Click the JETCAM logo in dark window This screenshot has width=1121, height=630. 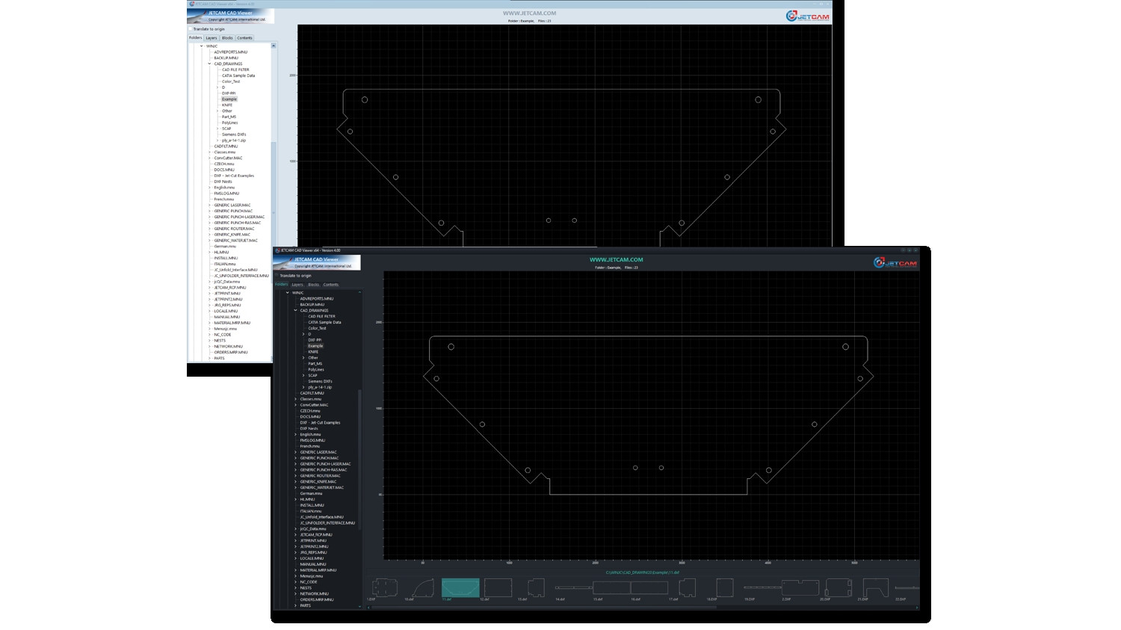pos(895,263)
